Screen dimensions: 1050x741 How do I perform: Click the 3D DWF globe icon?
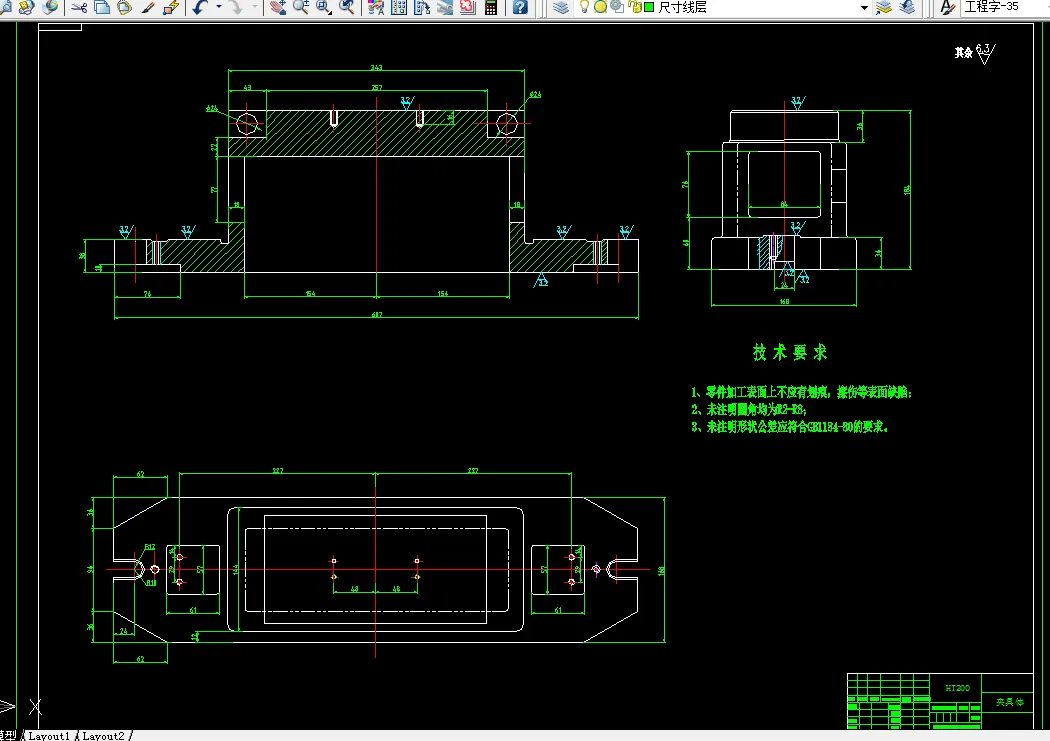(50, 7)
